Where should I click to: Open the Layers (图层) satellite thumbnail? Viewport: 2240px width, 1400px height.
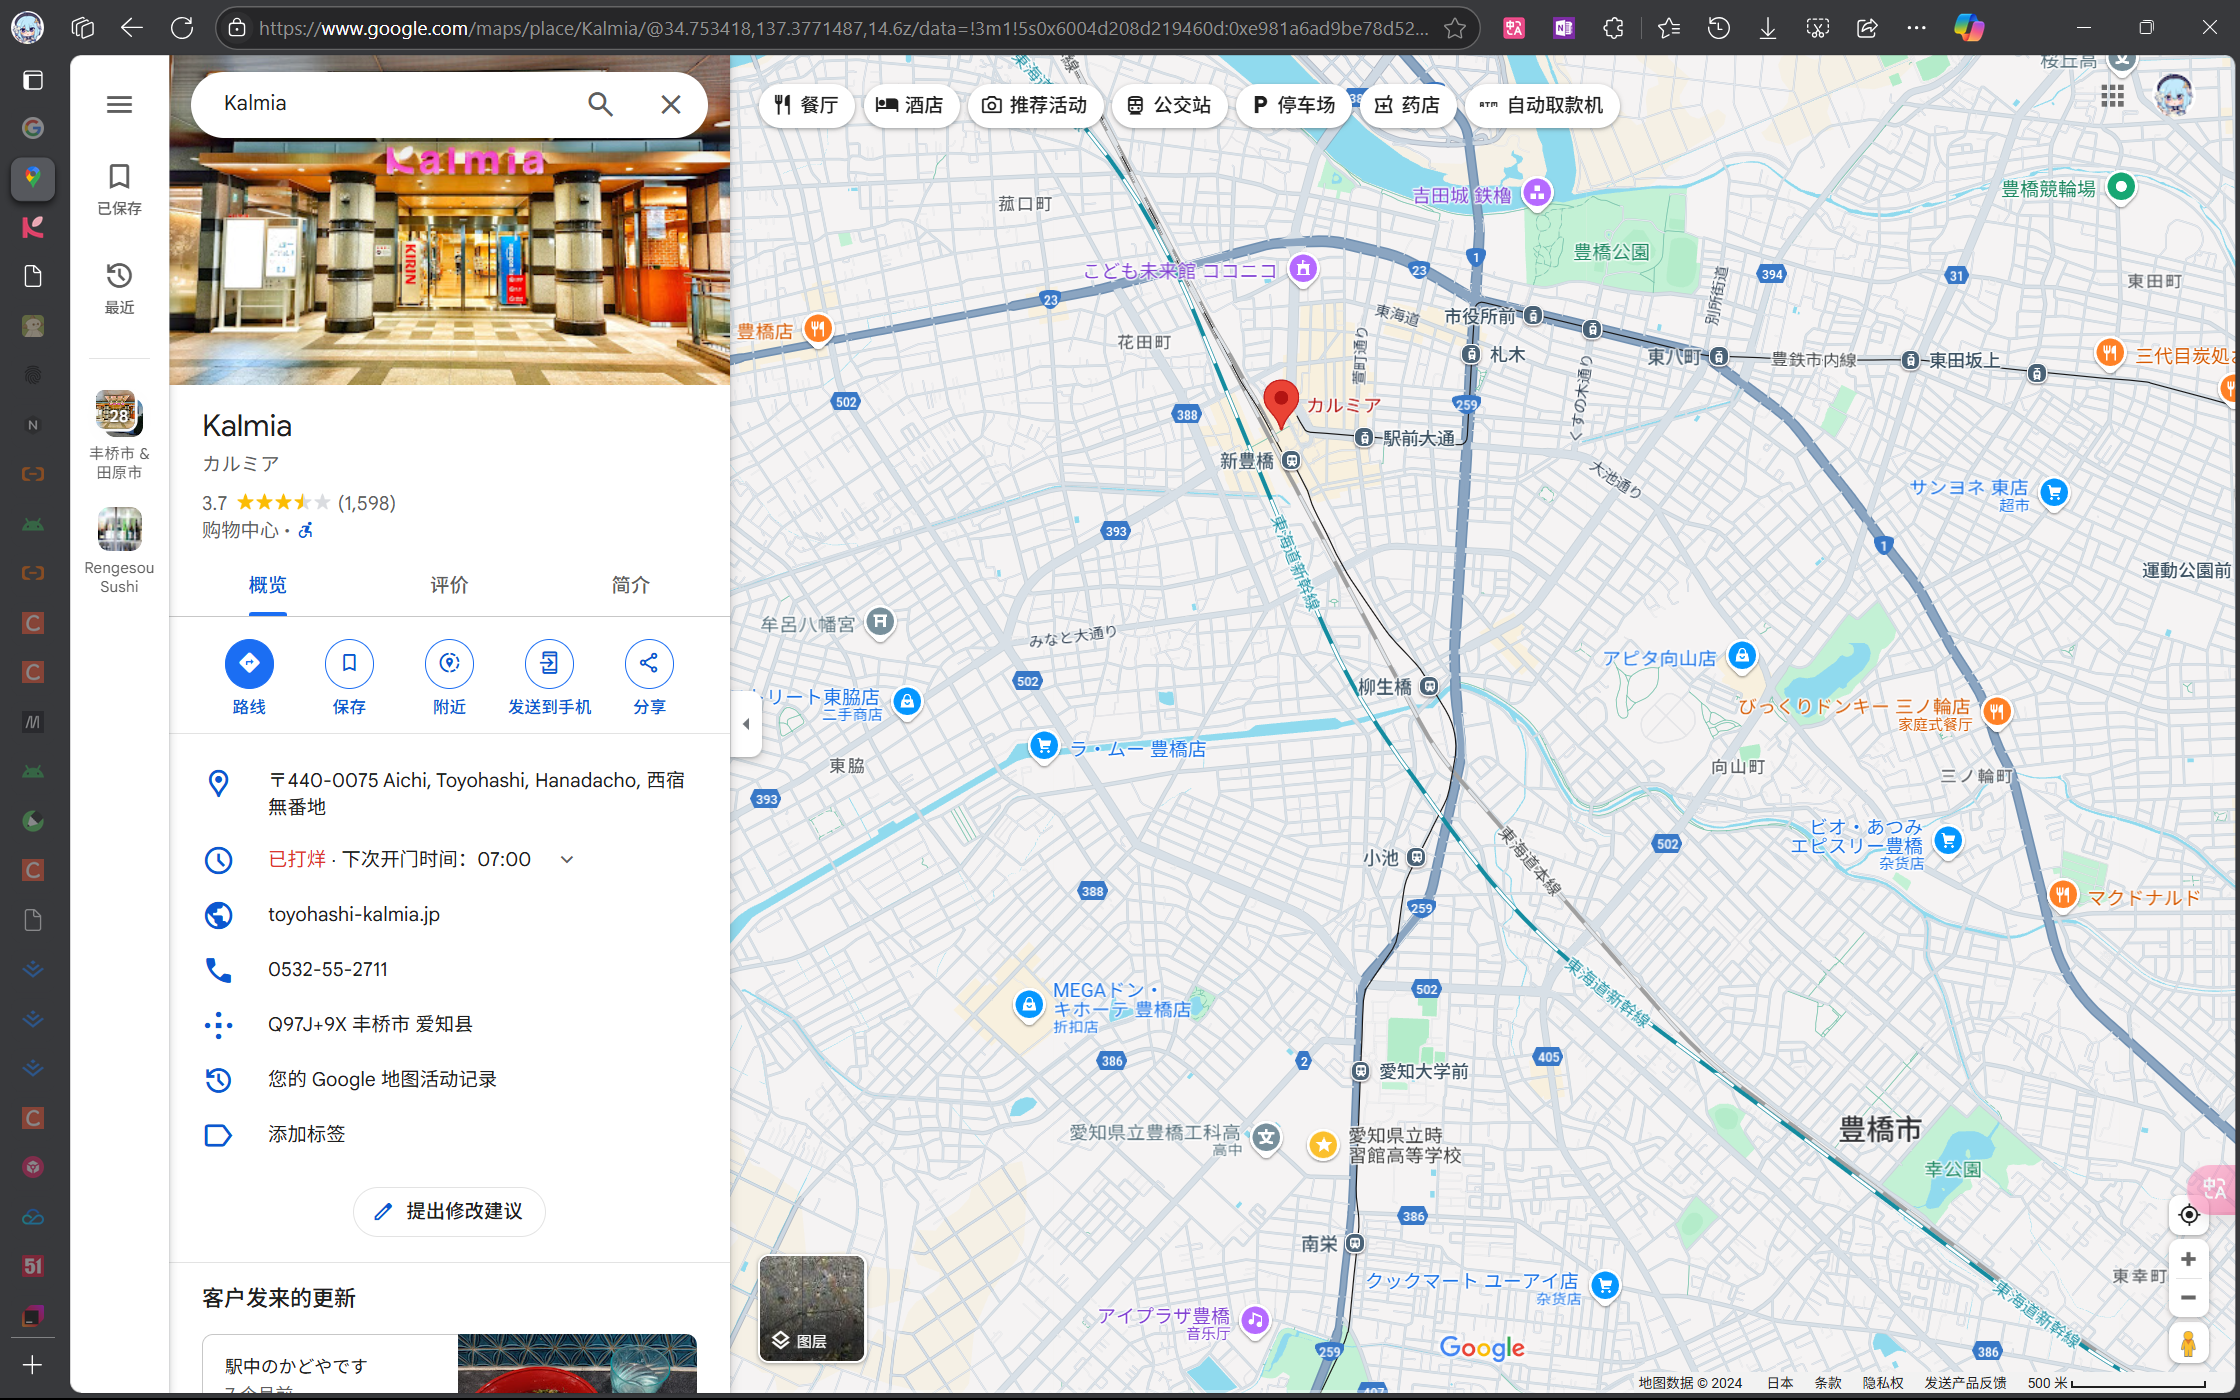(812, 1308)
